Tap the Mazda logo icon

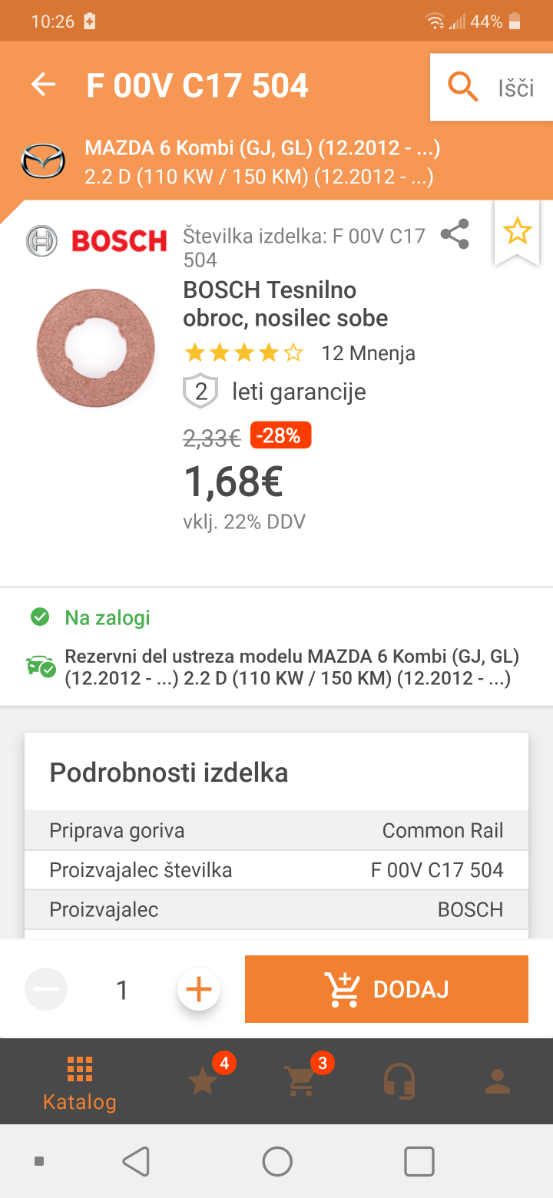tap(43, 161)
